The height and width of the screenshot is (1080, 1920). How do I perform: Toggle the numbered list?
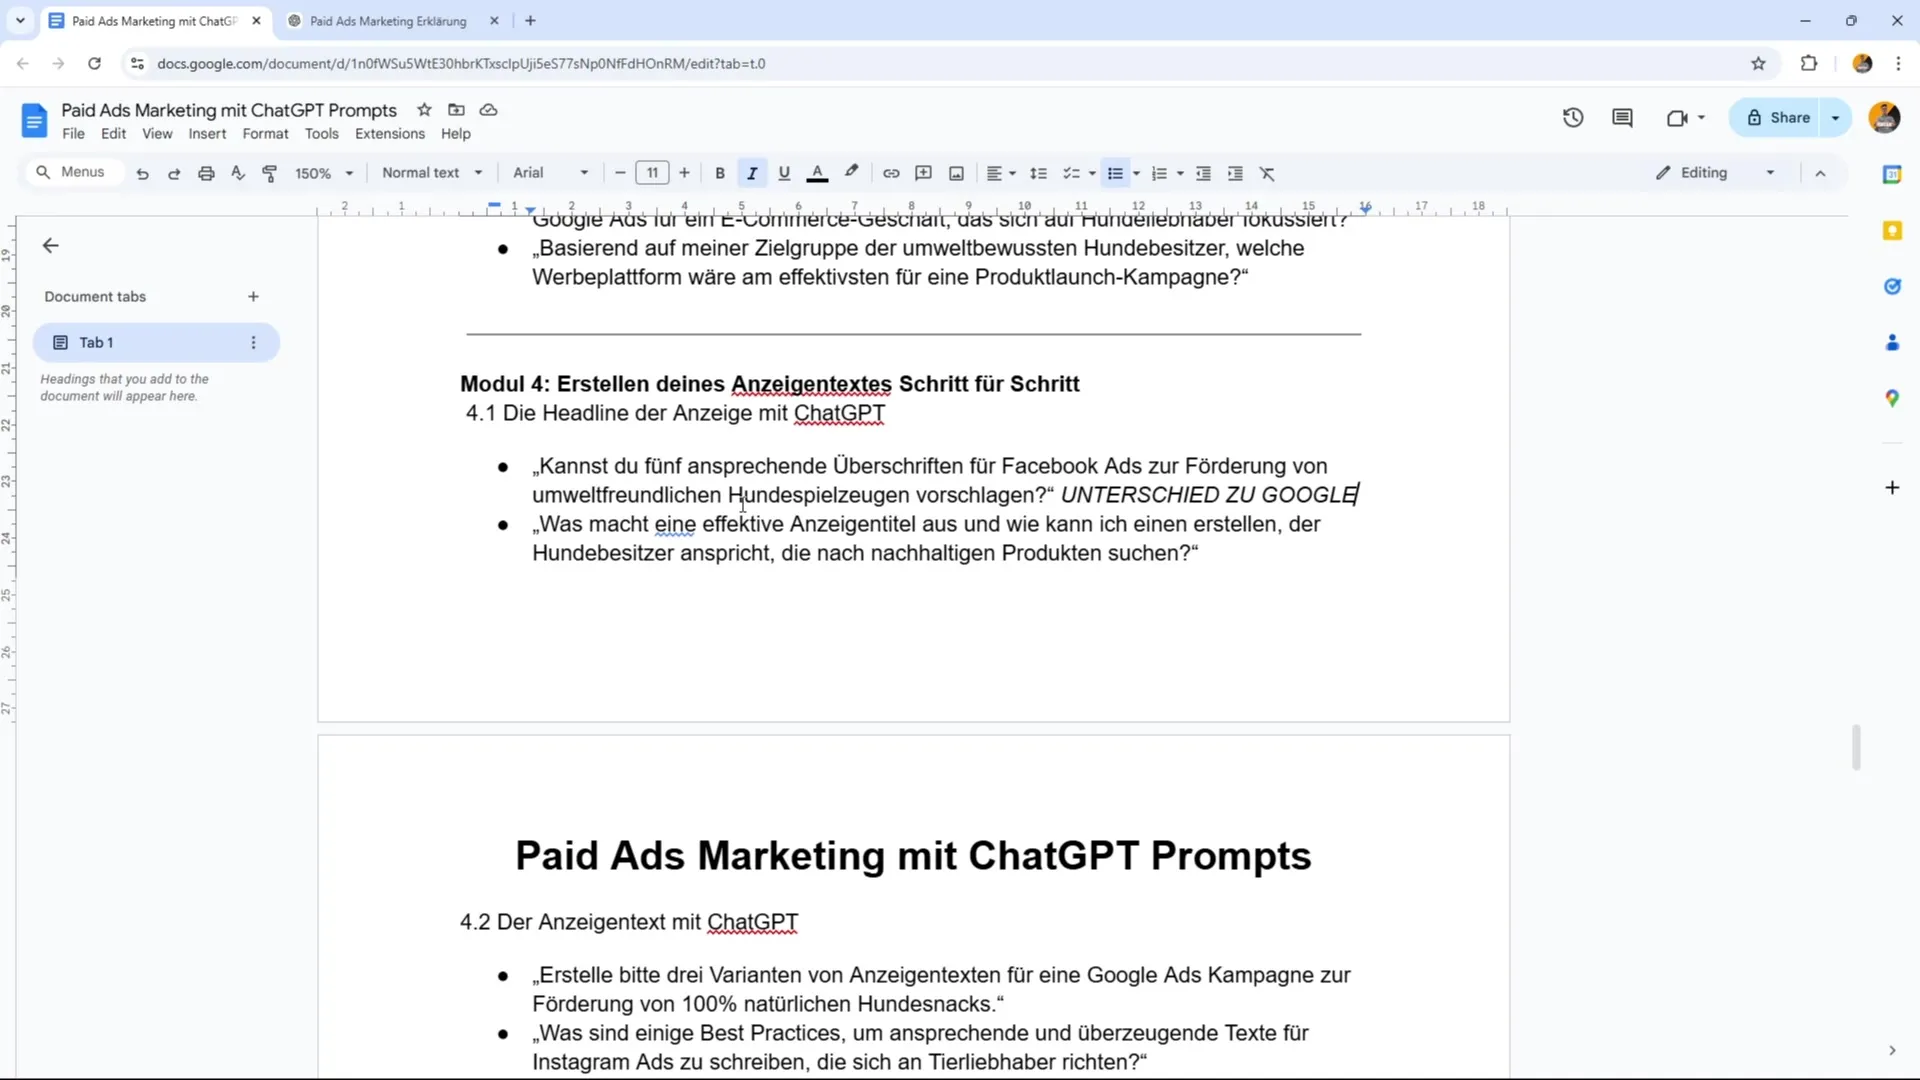click(x=1159, y=173)
